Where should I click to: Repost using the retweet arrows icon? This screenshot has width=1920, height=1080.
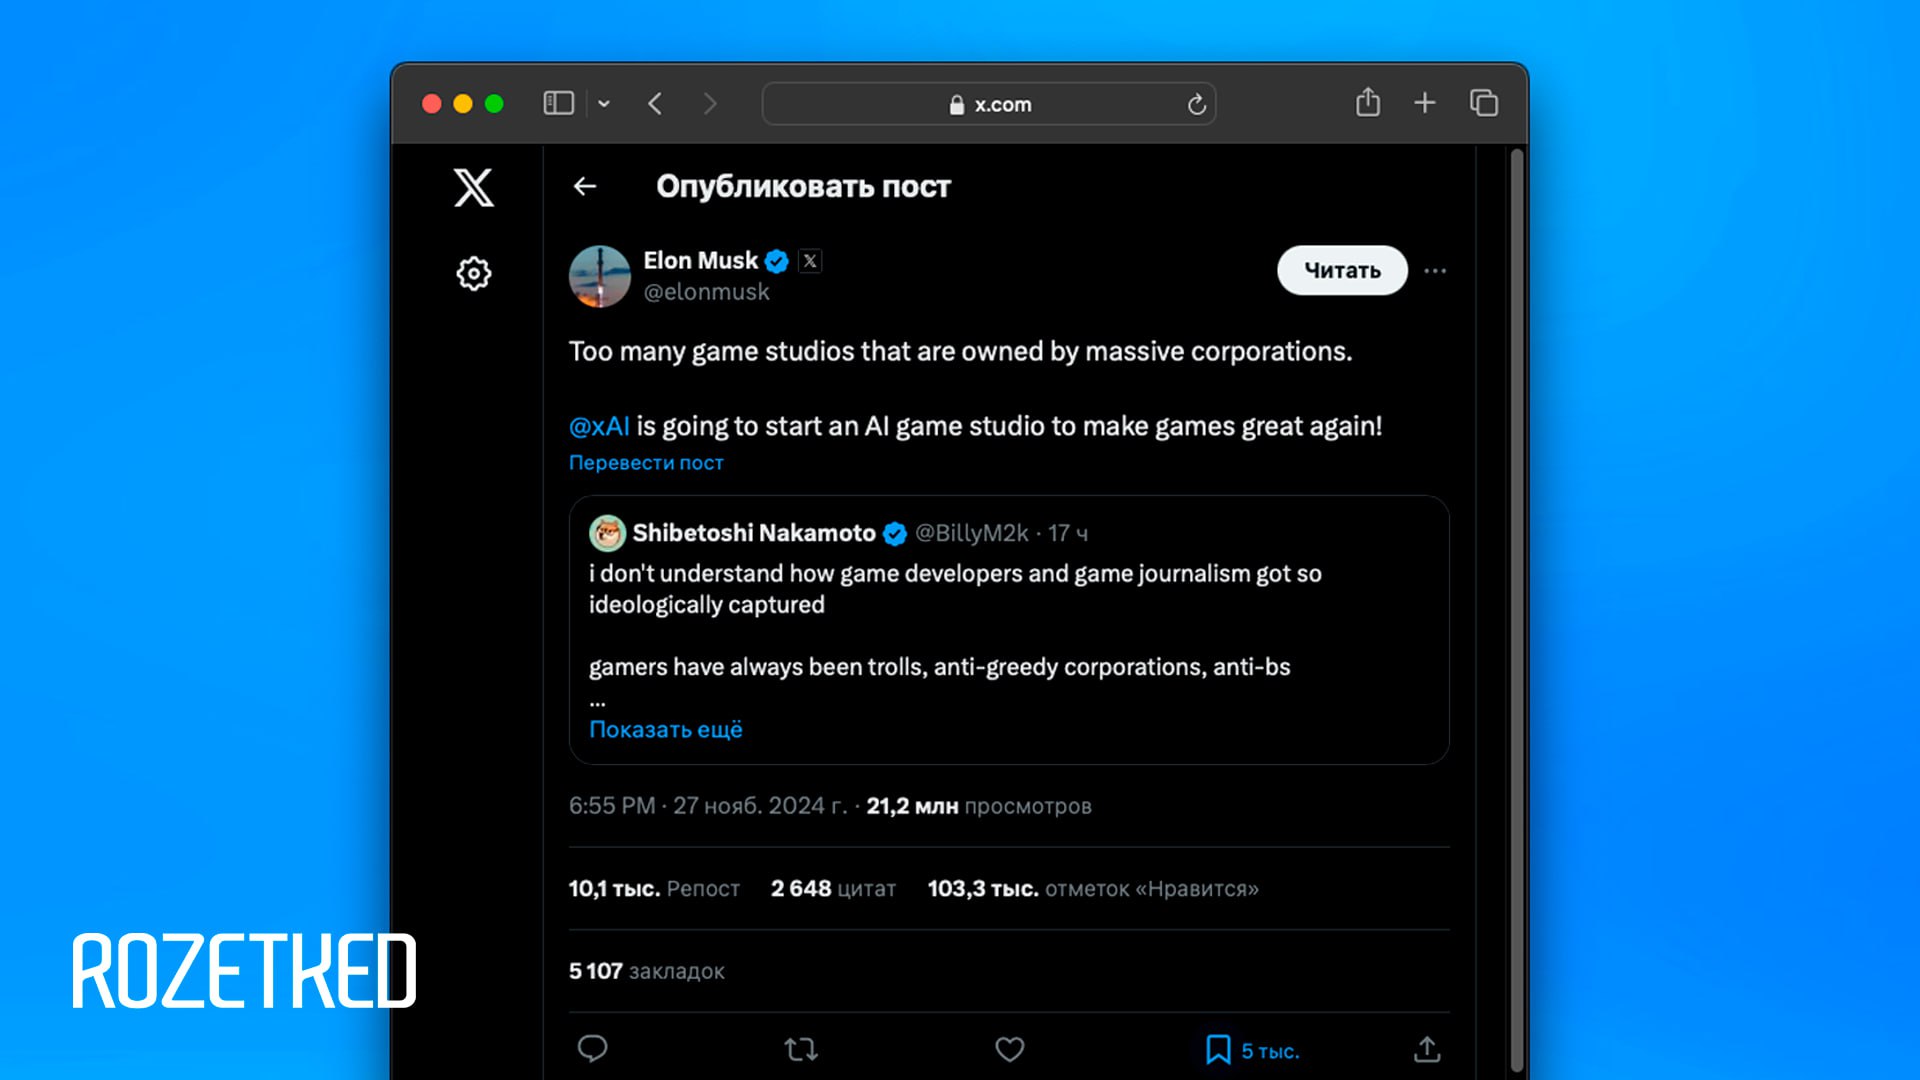click(x=801, y=1049)
